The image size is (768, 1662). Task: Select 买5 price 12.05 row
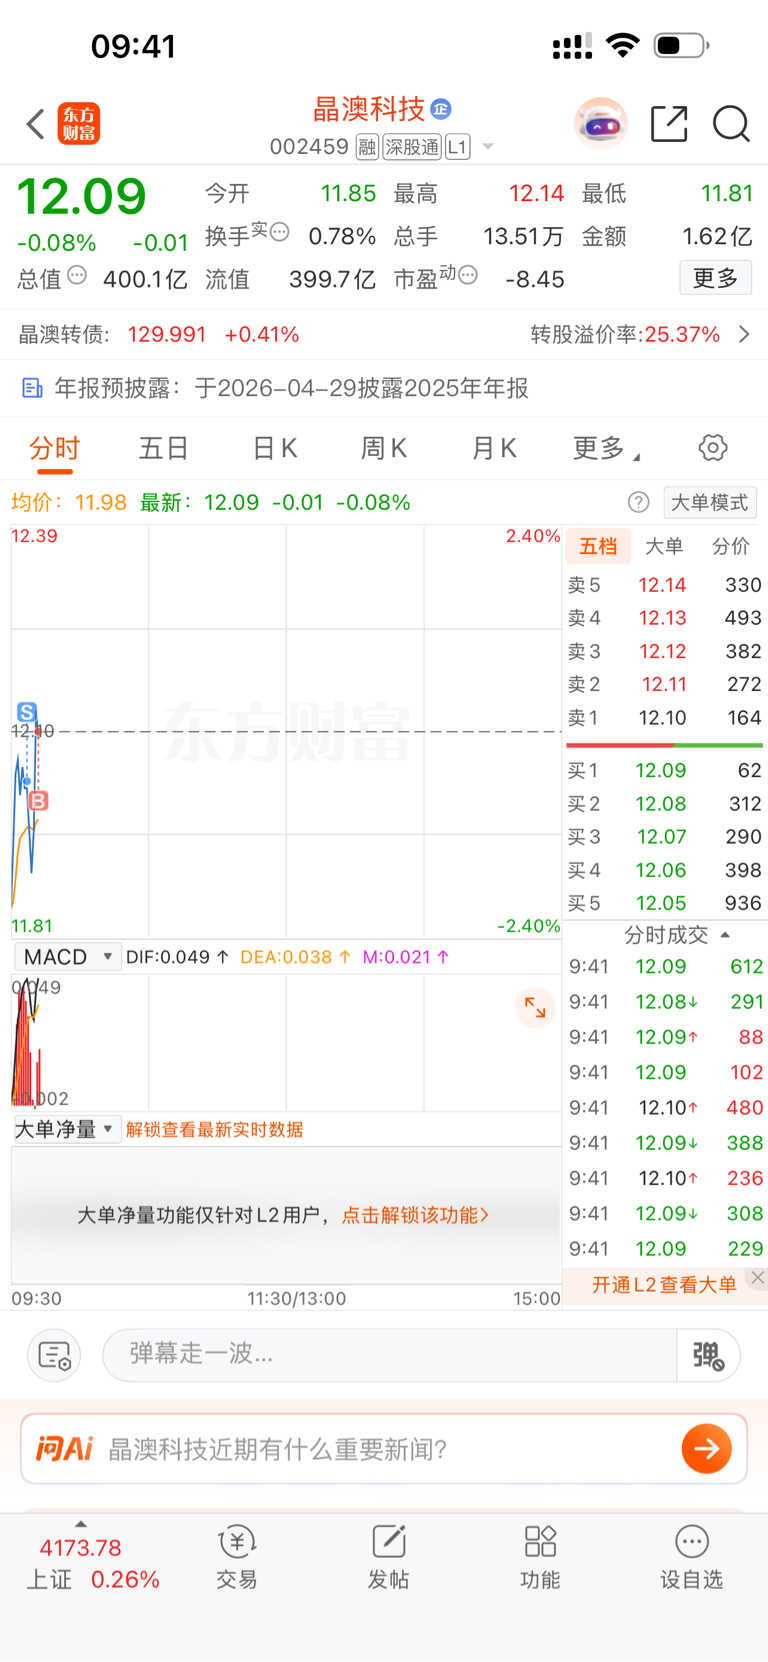pyautogui.click(x=664, y=904)
